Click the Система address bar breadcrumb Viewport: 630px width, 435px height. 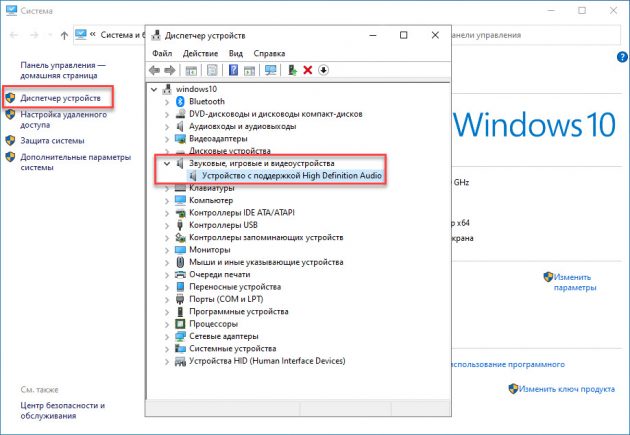click(x=121, y=35)
